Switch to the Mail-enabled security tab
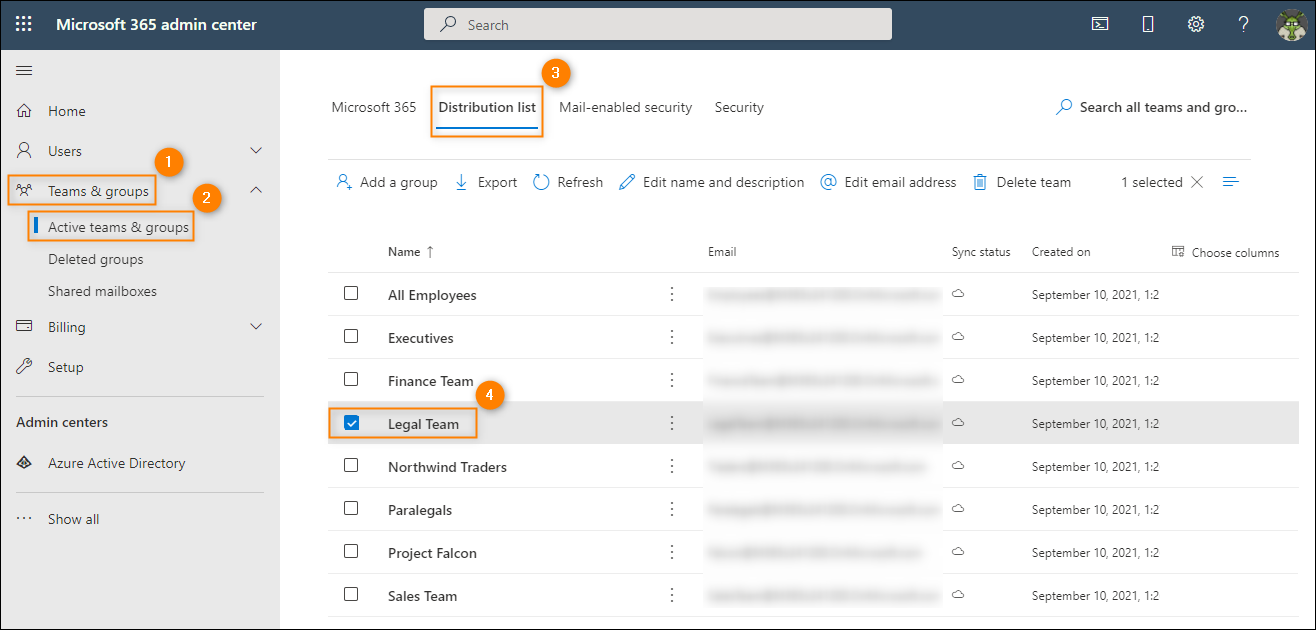1316x630 pixels. coord(626,107)
